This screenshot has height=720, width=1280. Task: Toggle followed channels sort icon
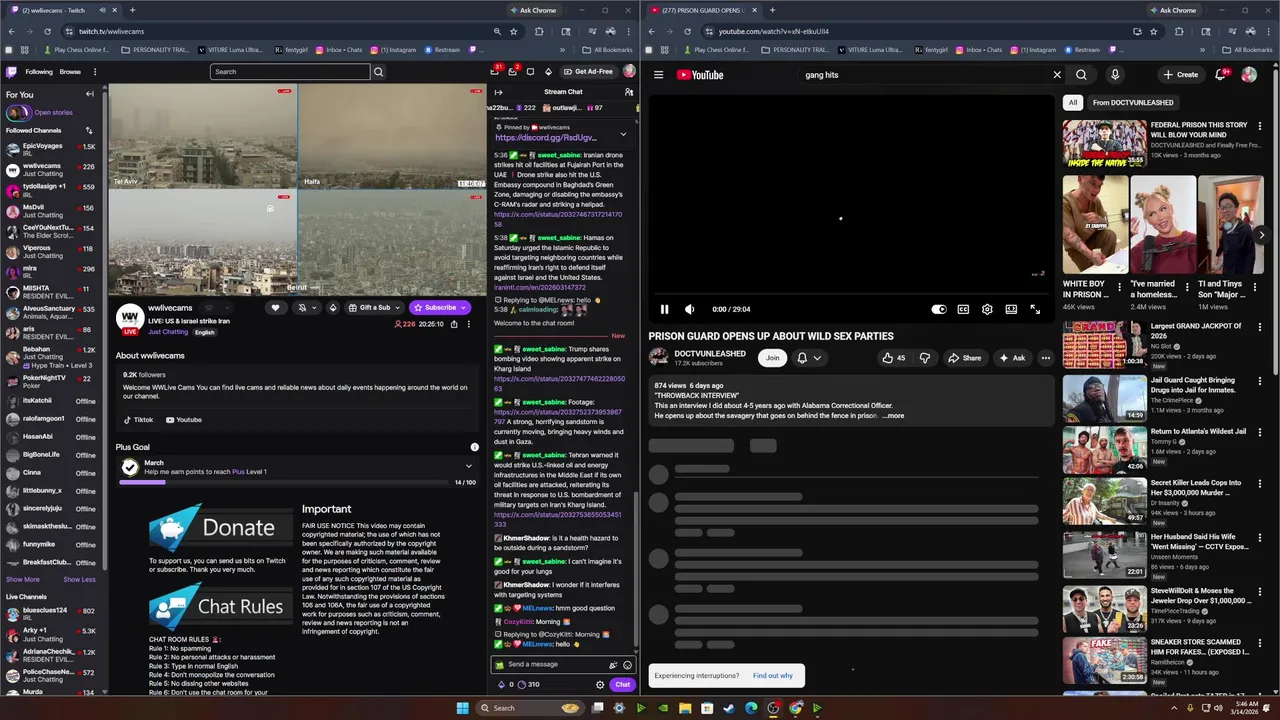(x=89, y=130)
